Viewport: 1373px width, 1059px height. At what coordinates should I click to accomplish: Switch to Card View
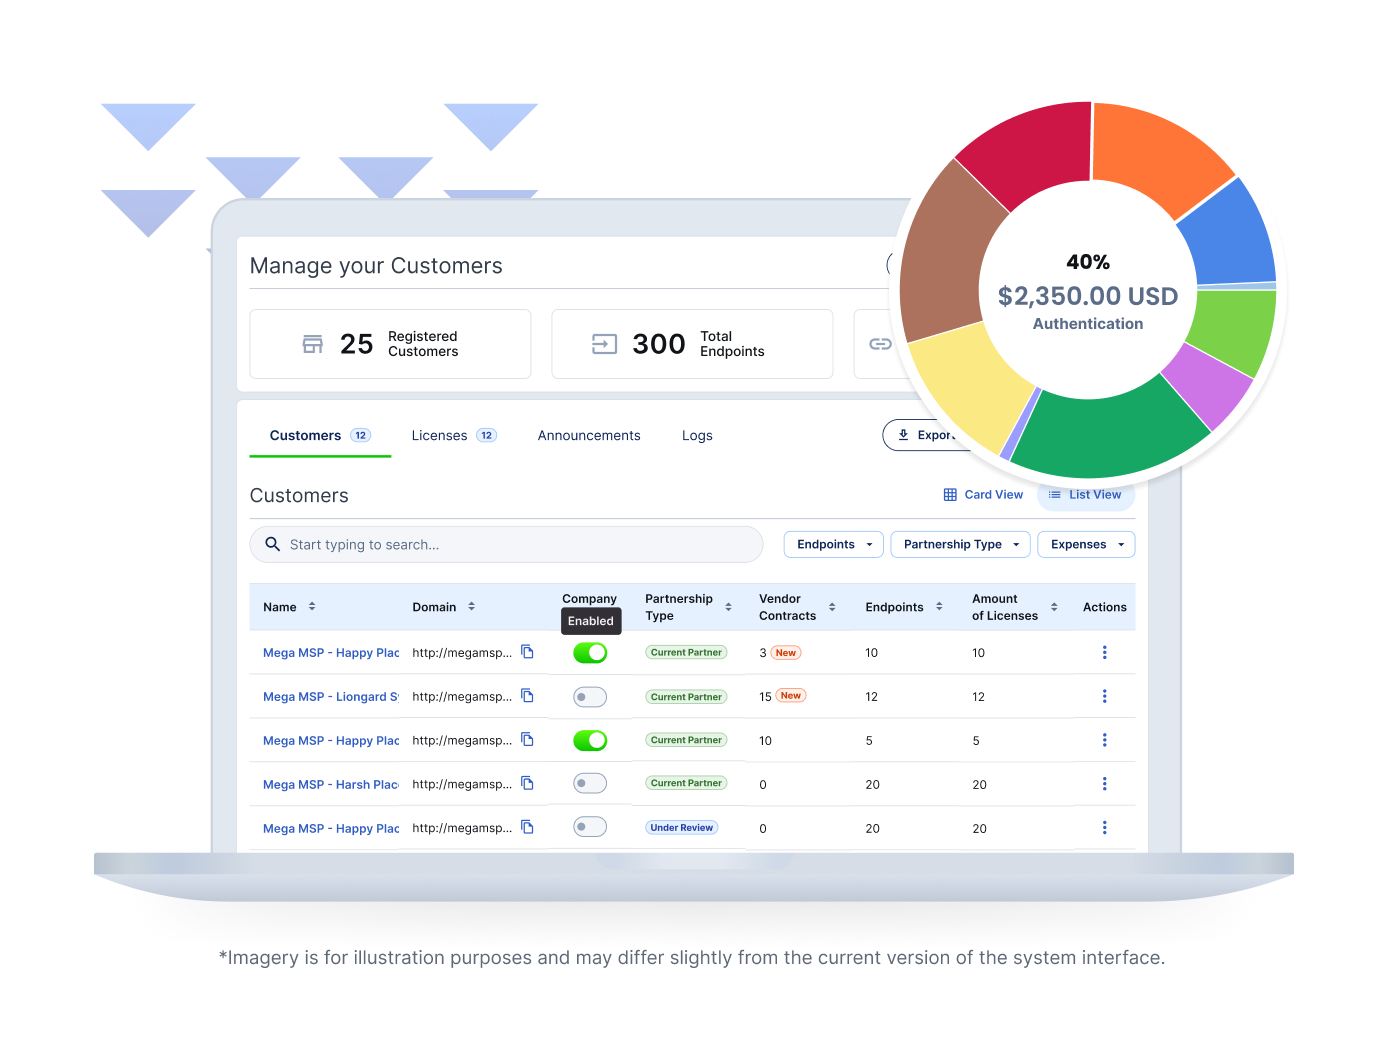coord(983,494)
